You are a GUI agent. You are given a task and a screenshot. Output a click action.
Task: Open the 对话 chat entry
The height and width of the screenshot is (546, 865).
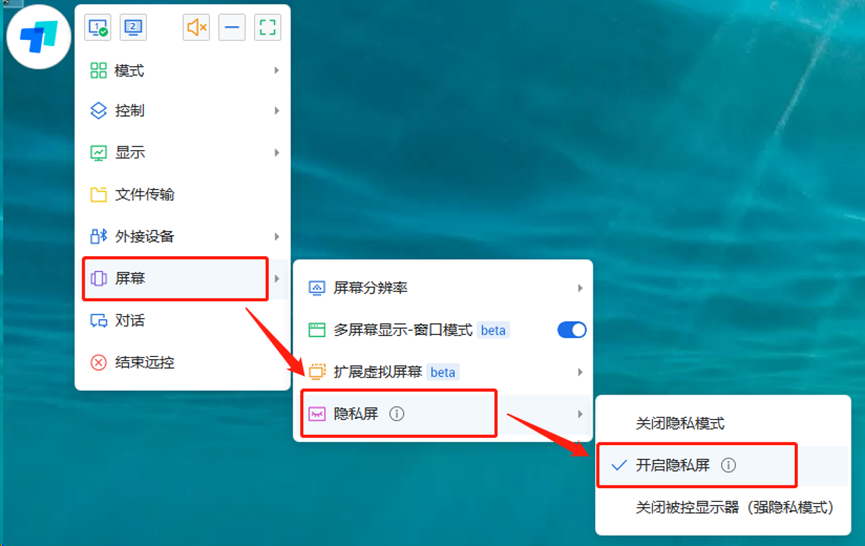point(183,320)
